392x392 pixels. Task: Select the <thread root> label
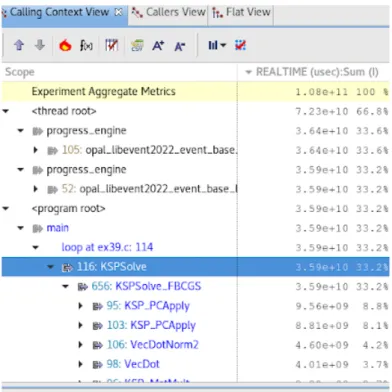coord(64,111)
